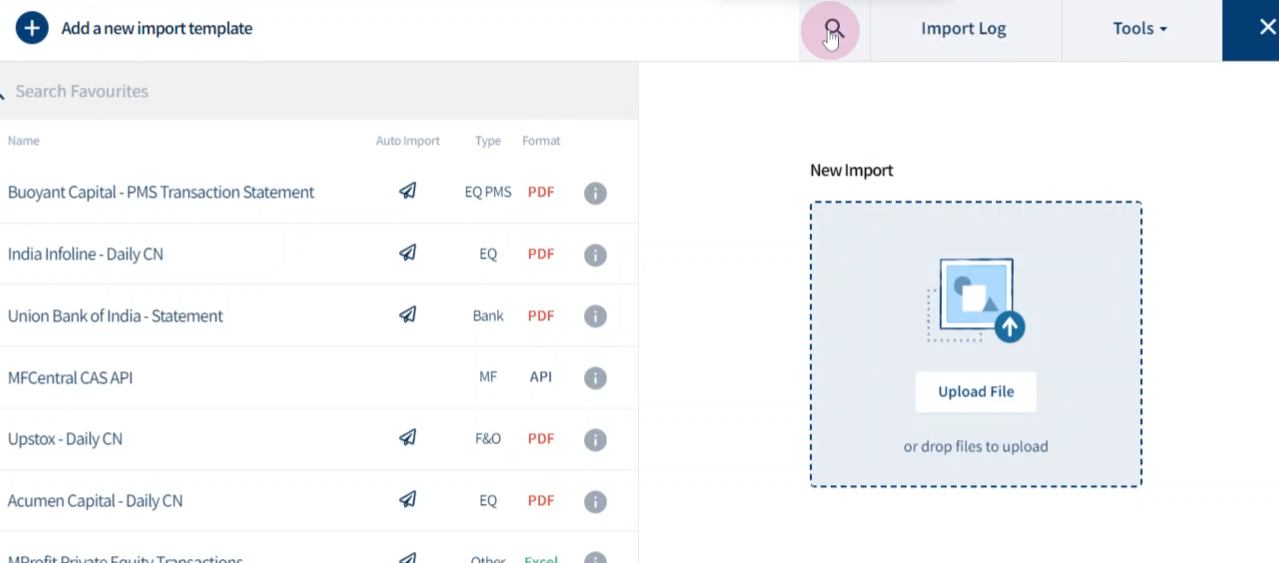Click PDF format of Upstox row
This screenshot has width=1279, height=563.
click(541, 439)
